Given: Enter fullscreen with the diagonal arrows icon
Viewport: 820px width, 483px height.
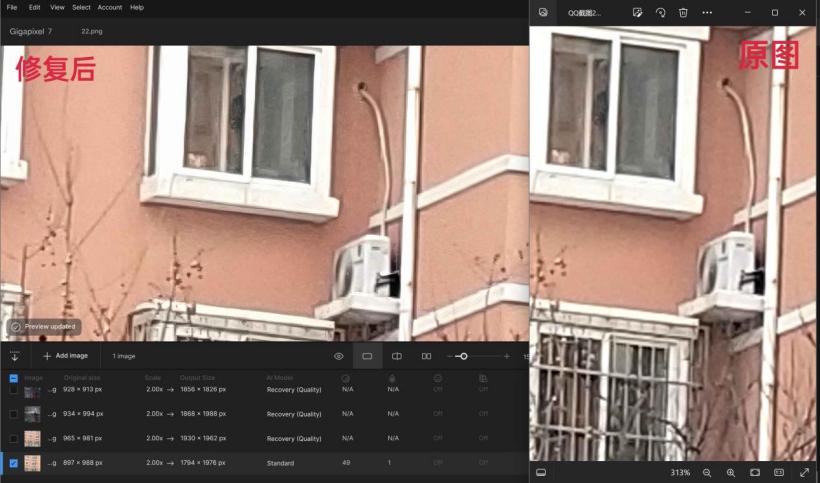Looking at the screenshot, I should [x=804, y=472].
